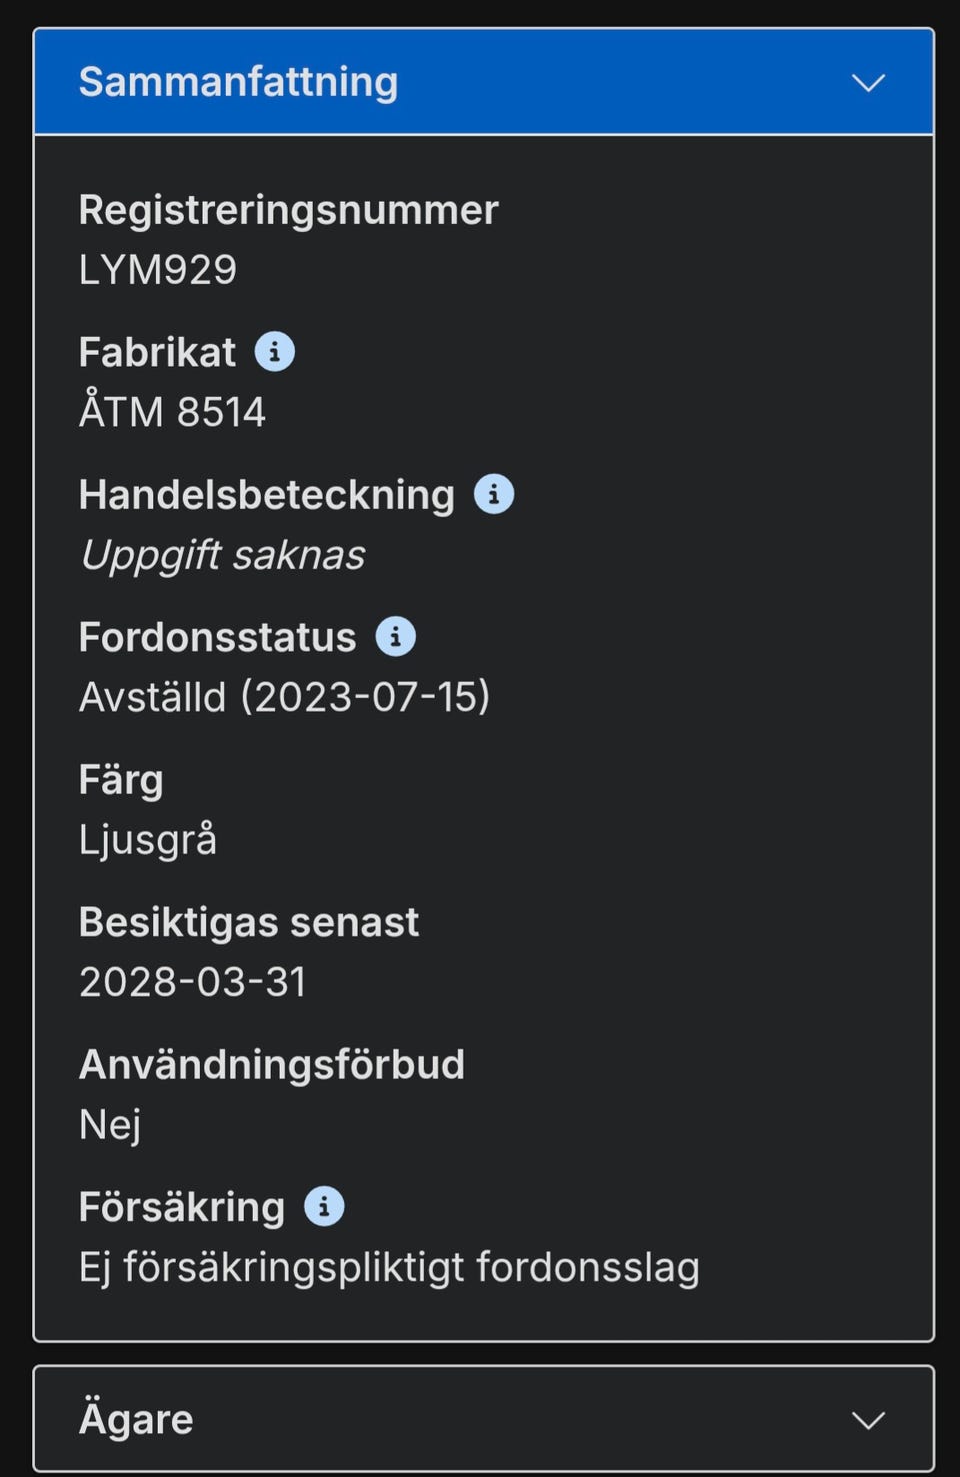Click the Färg label
The image size is (960, 1477).
(x=121, y=780)
